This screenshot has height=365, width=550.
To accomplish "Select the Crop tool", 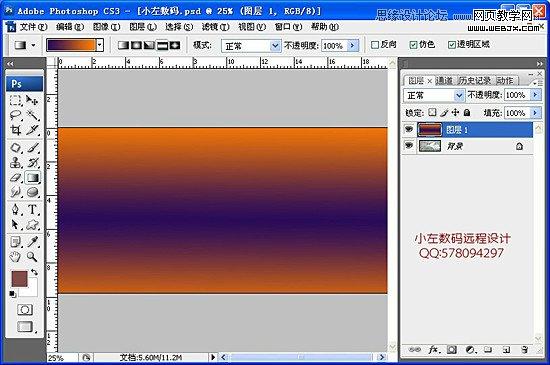I will [x=15, y=130].
